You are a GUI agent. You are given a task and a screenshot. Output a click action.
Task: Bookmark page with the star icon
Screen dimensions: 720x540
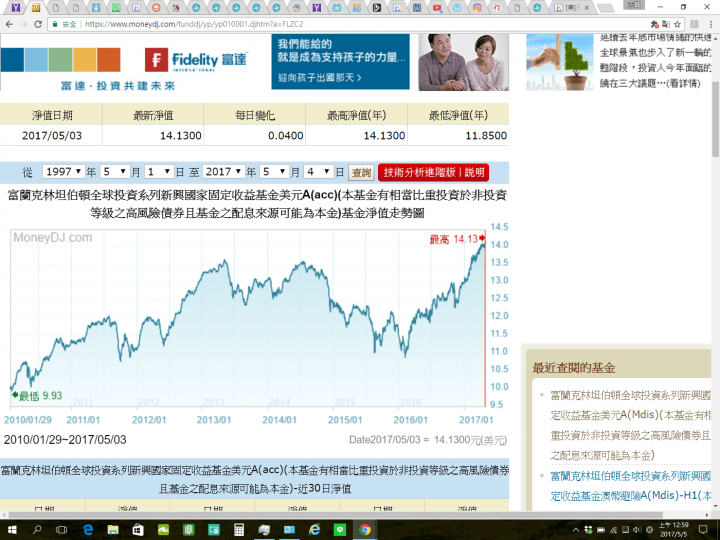tap(677, 24)
